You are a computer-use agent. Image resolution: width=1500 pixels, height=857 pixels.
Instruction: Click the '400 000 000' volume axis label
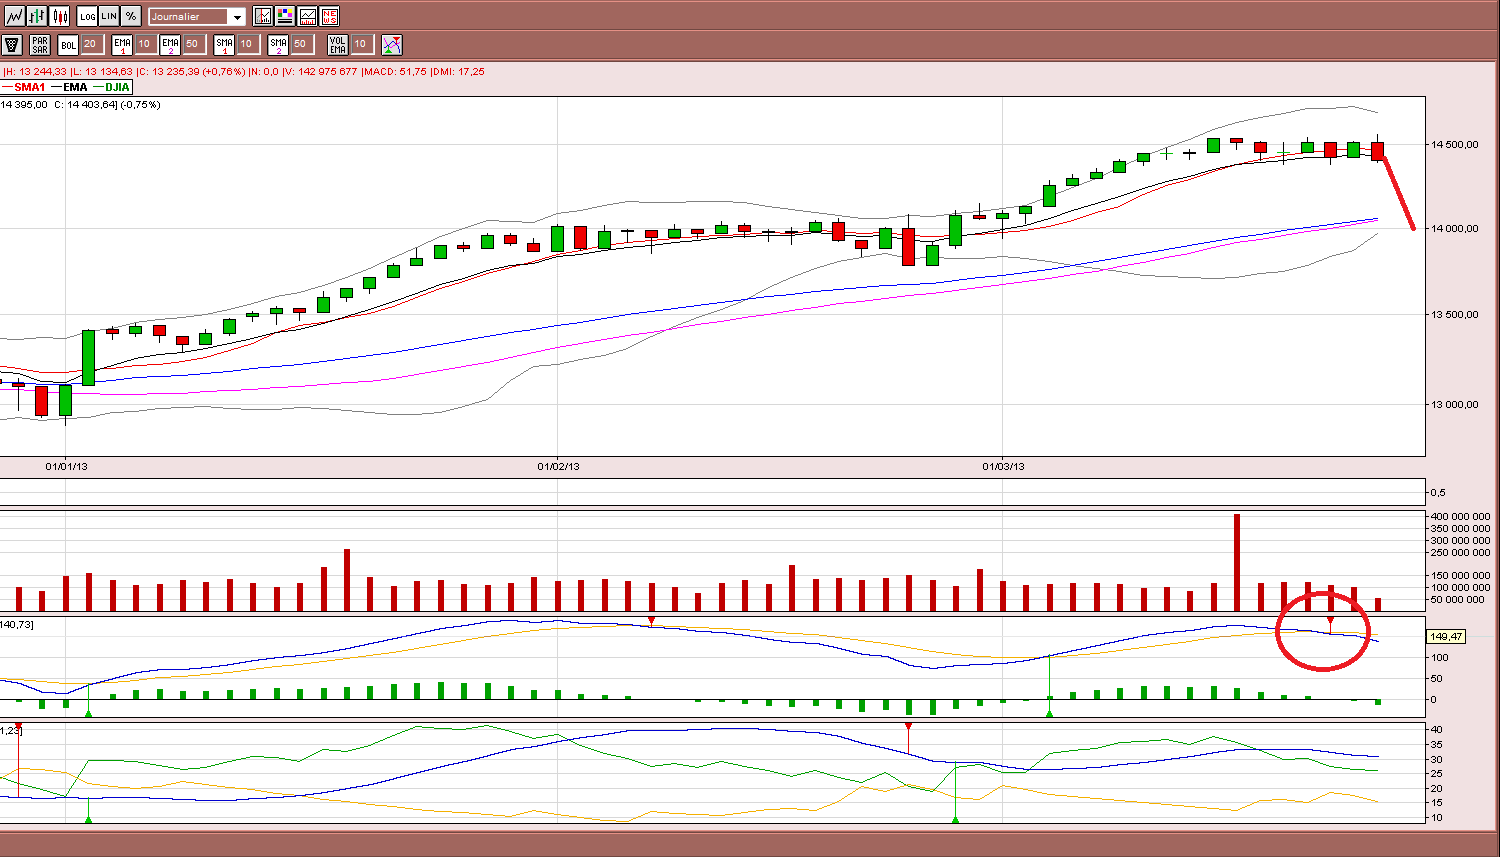coord(1461,517)
